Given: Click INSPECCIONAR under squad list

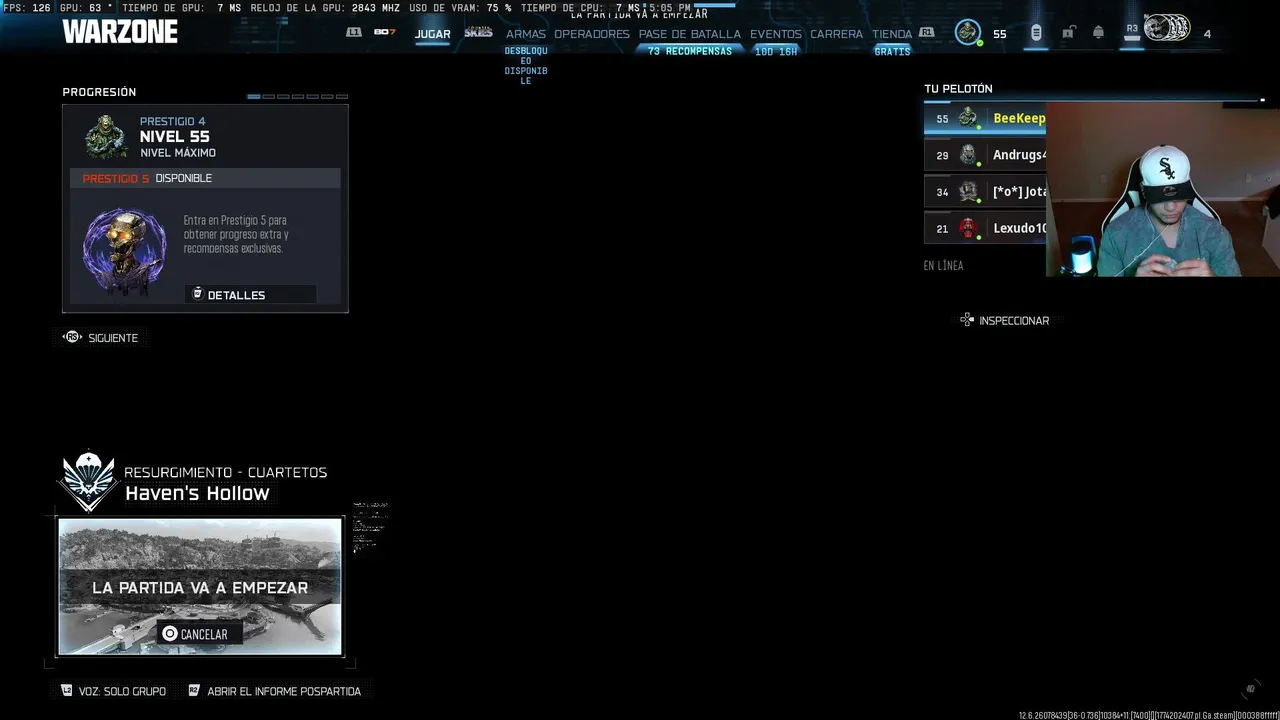Looking at the screenshot, I should click(x=1005, y=320).
